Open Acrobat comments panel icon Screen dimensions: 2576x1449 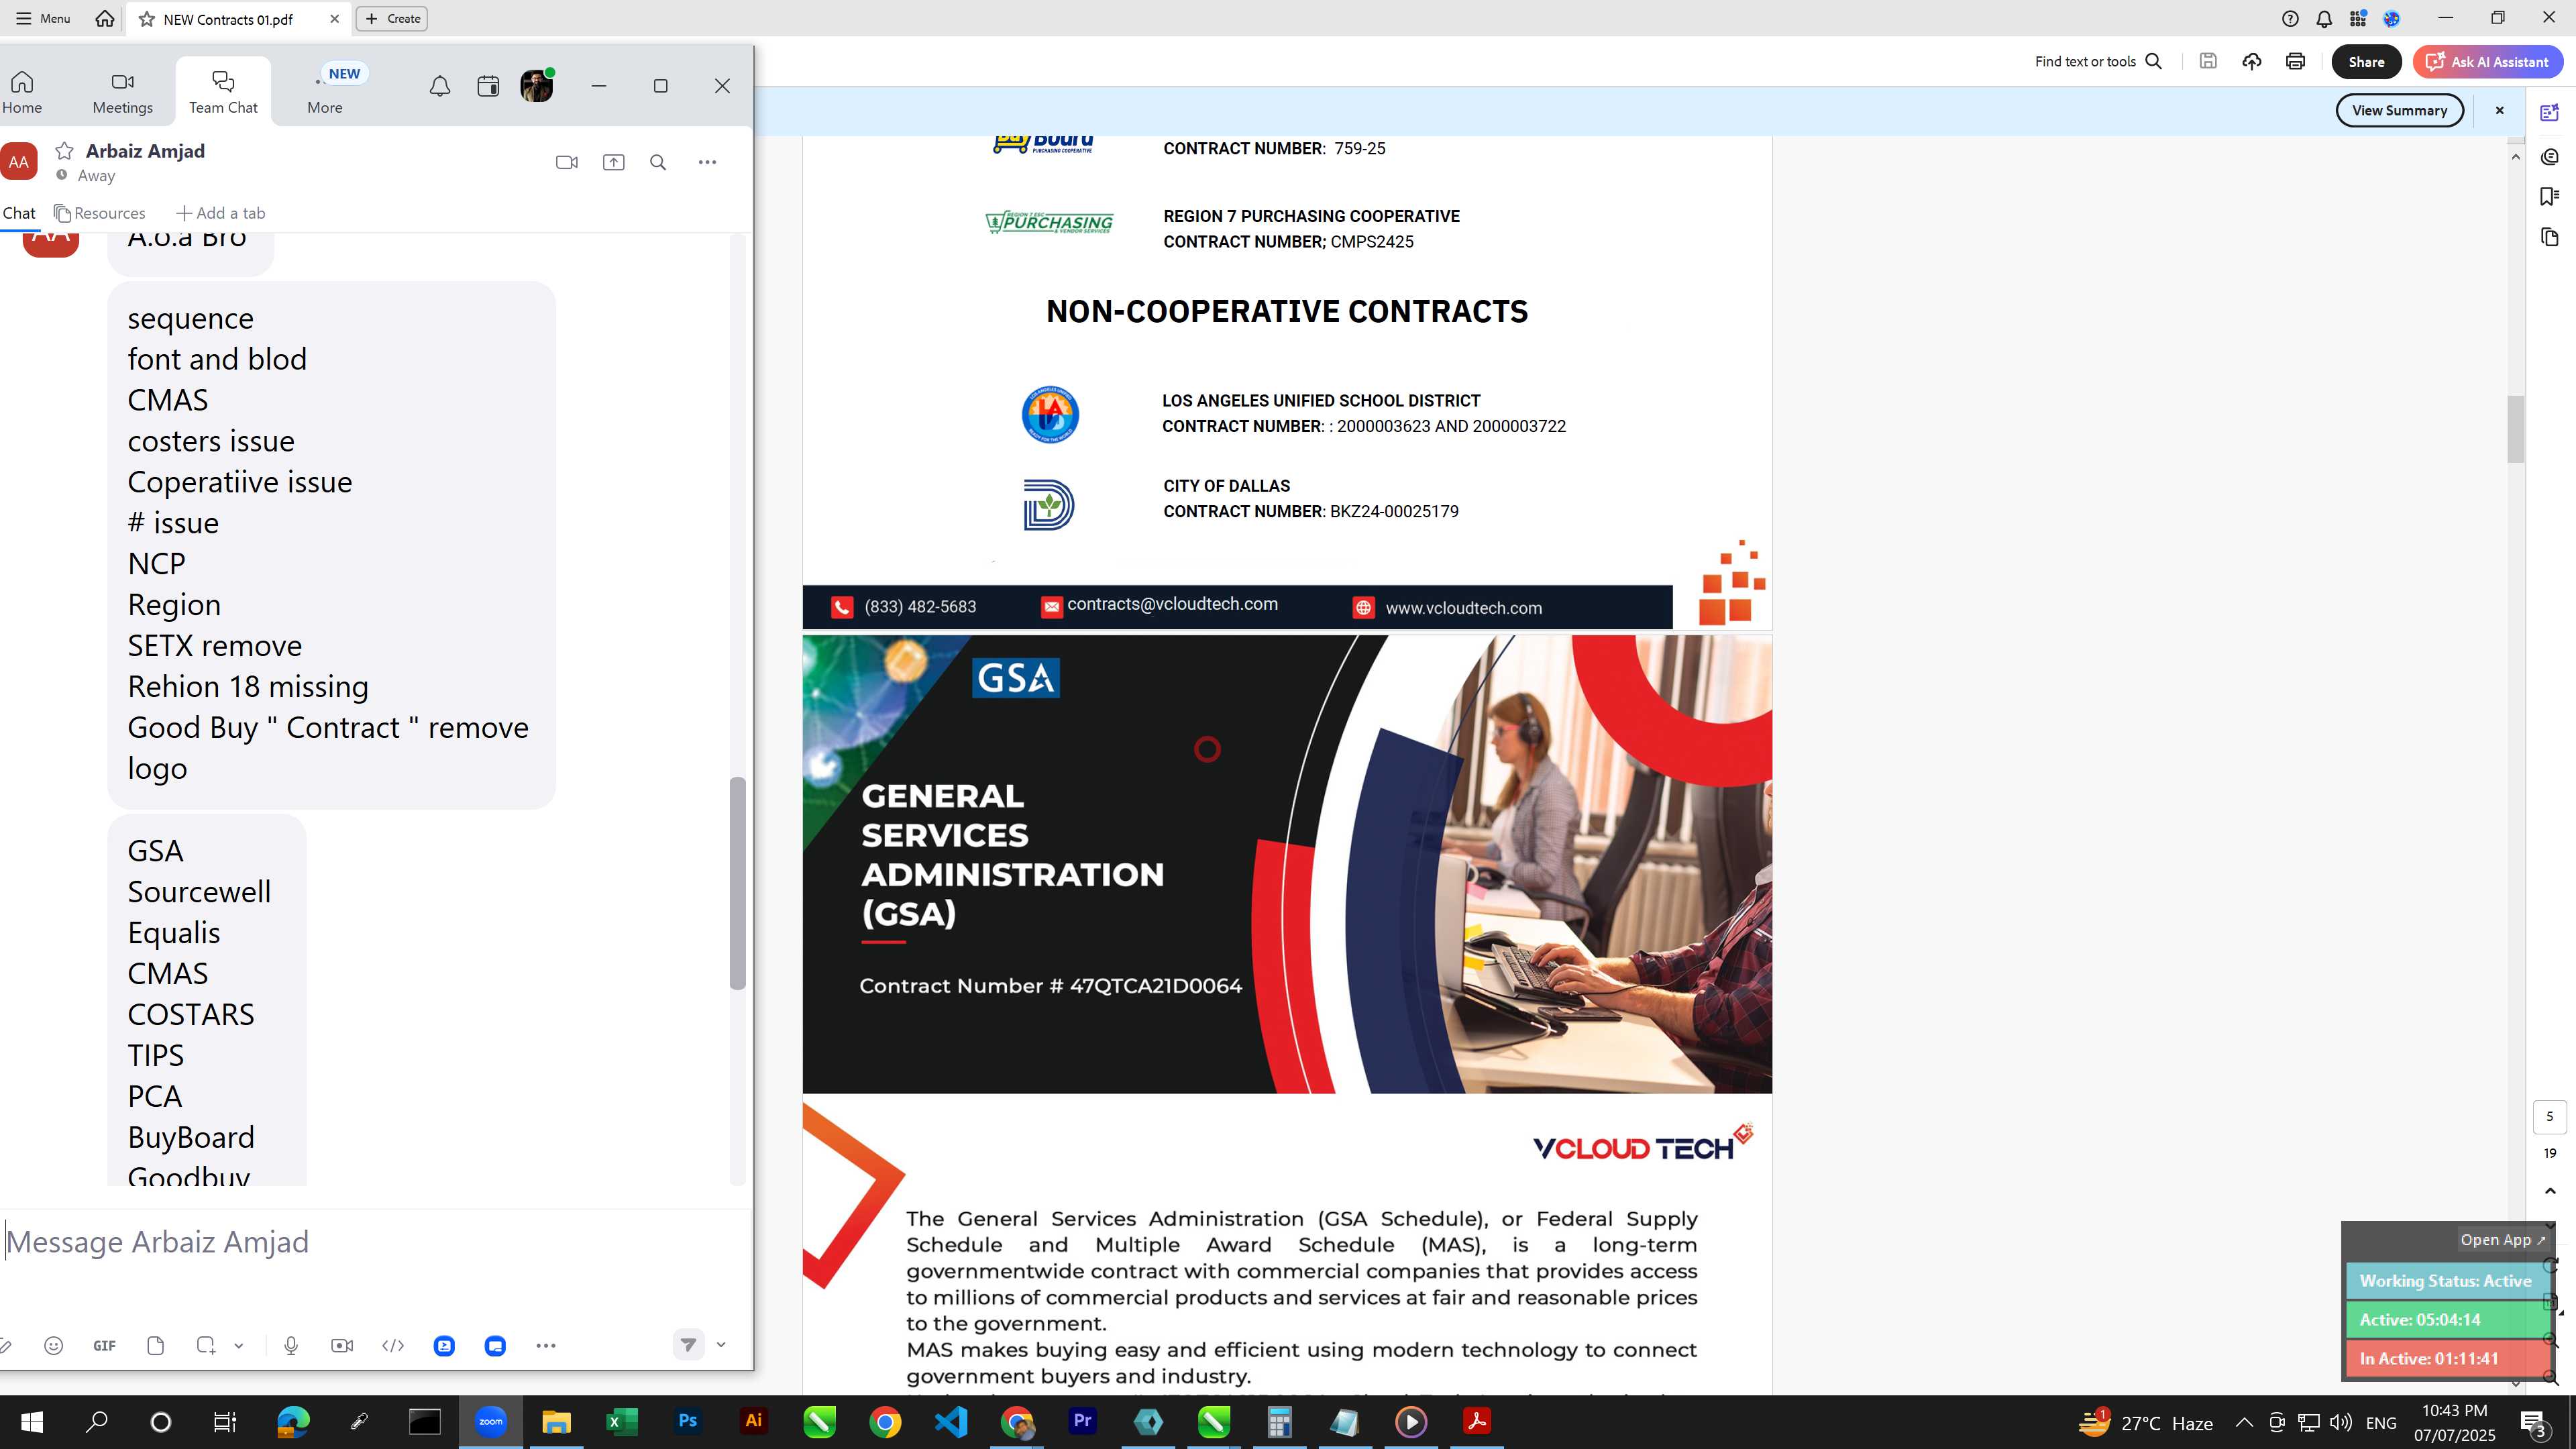point(2550,157)
